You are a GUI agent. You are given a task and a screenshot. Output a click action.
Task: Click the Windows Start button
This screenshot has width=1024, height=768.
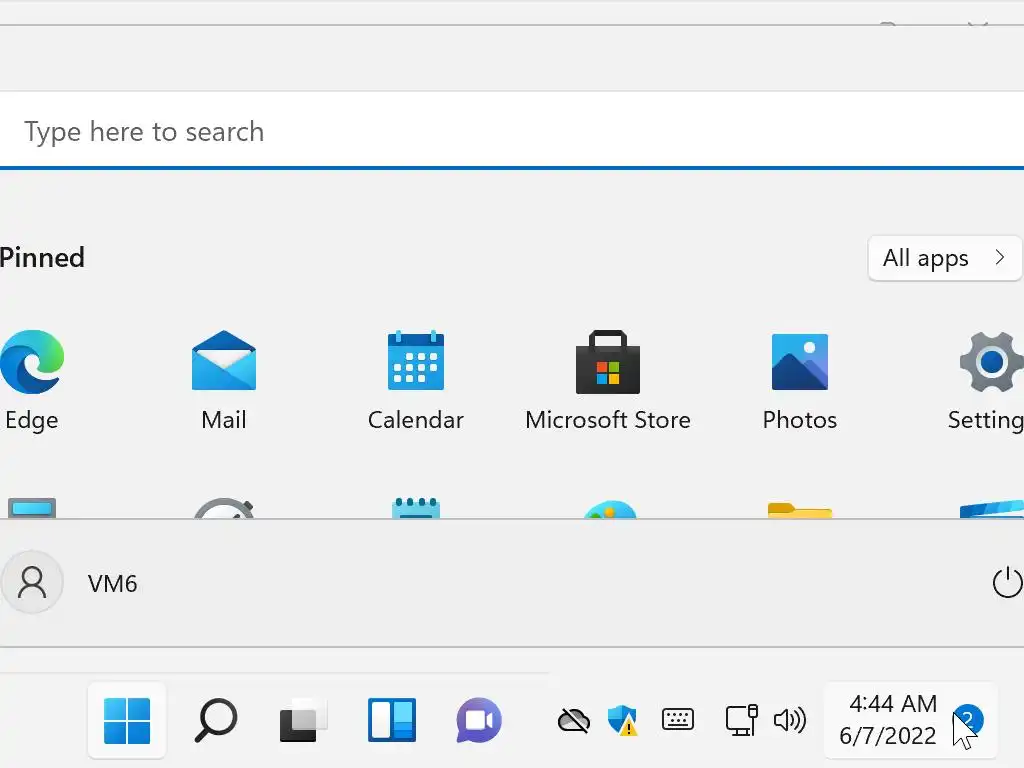point(127,720)
